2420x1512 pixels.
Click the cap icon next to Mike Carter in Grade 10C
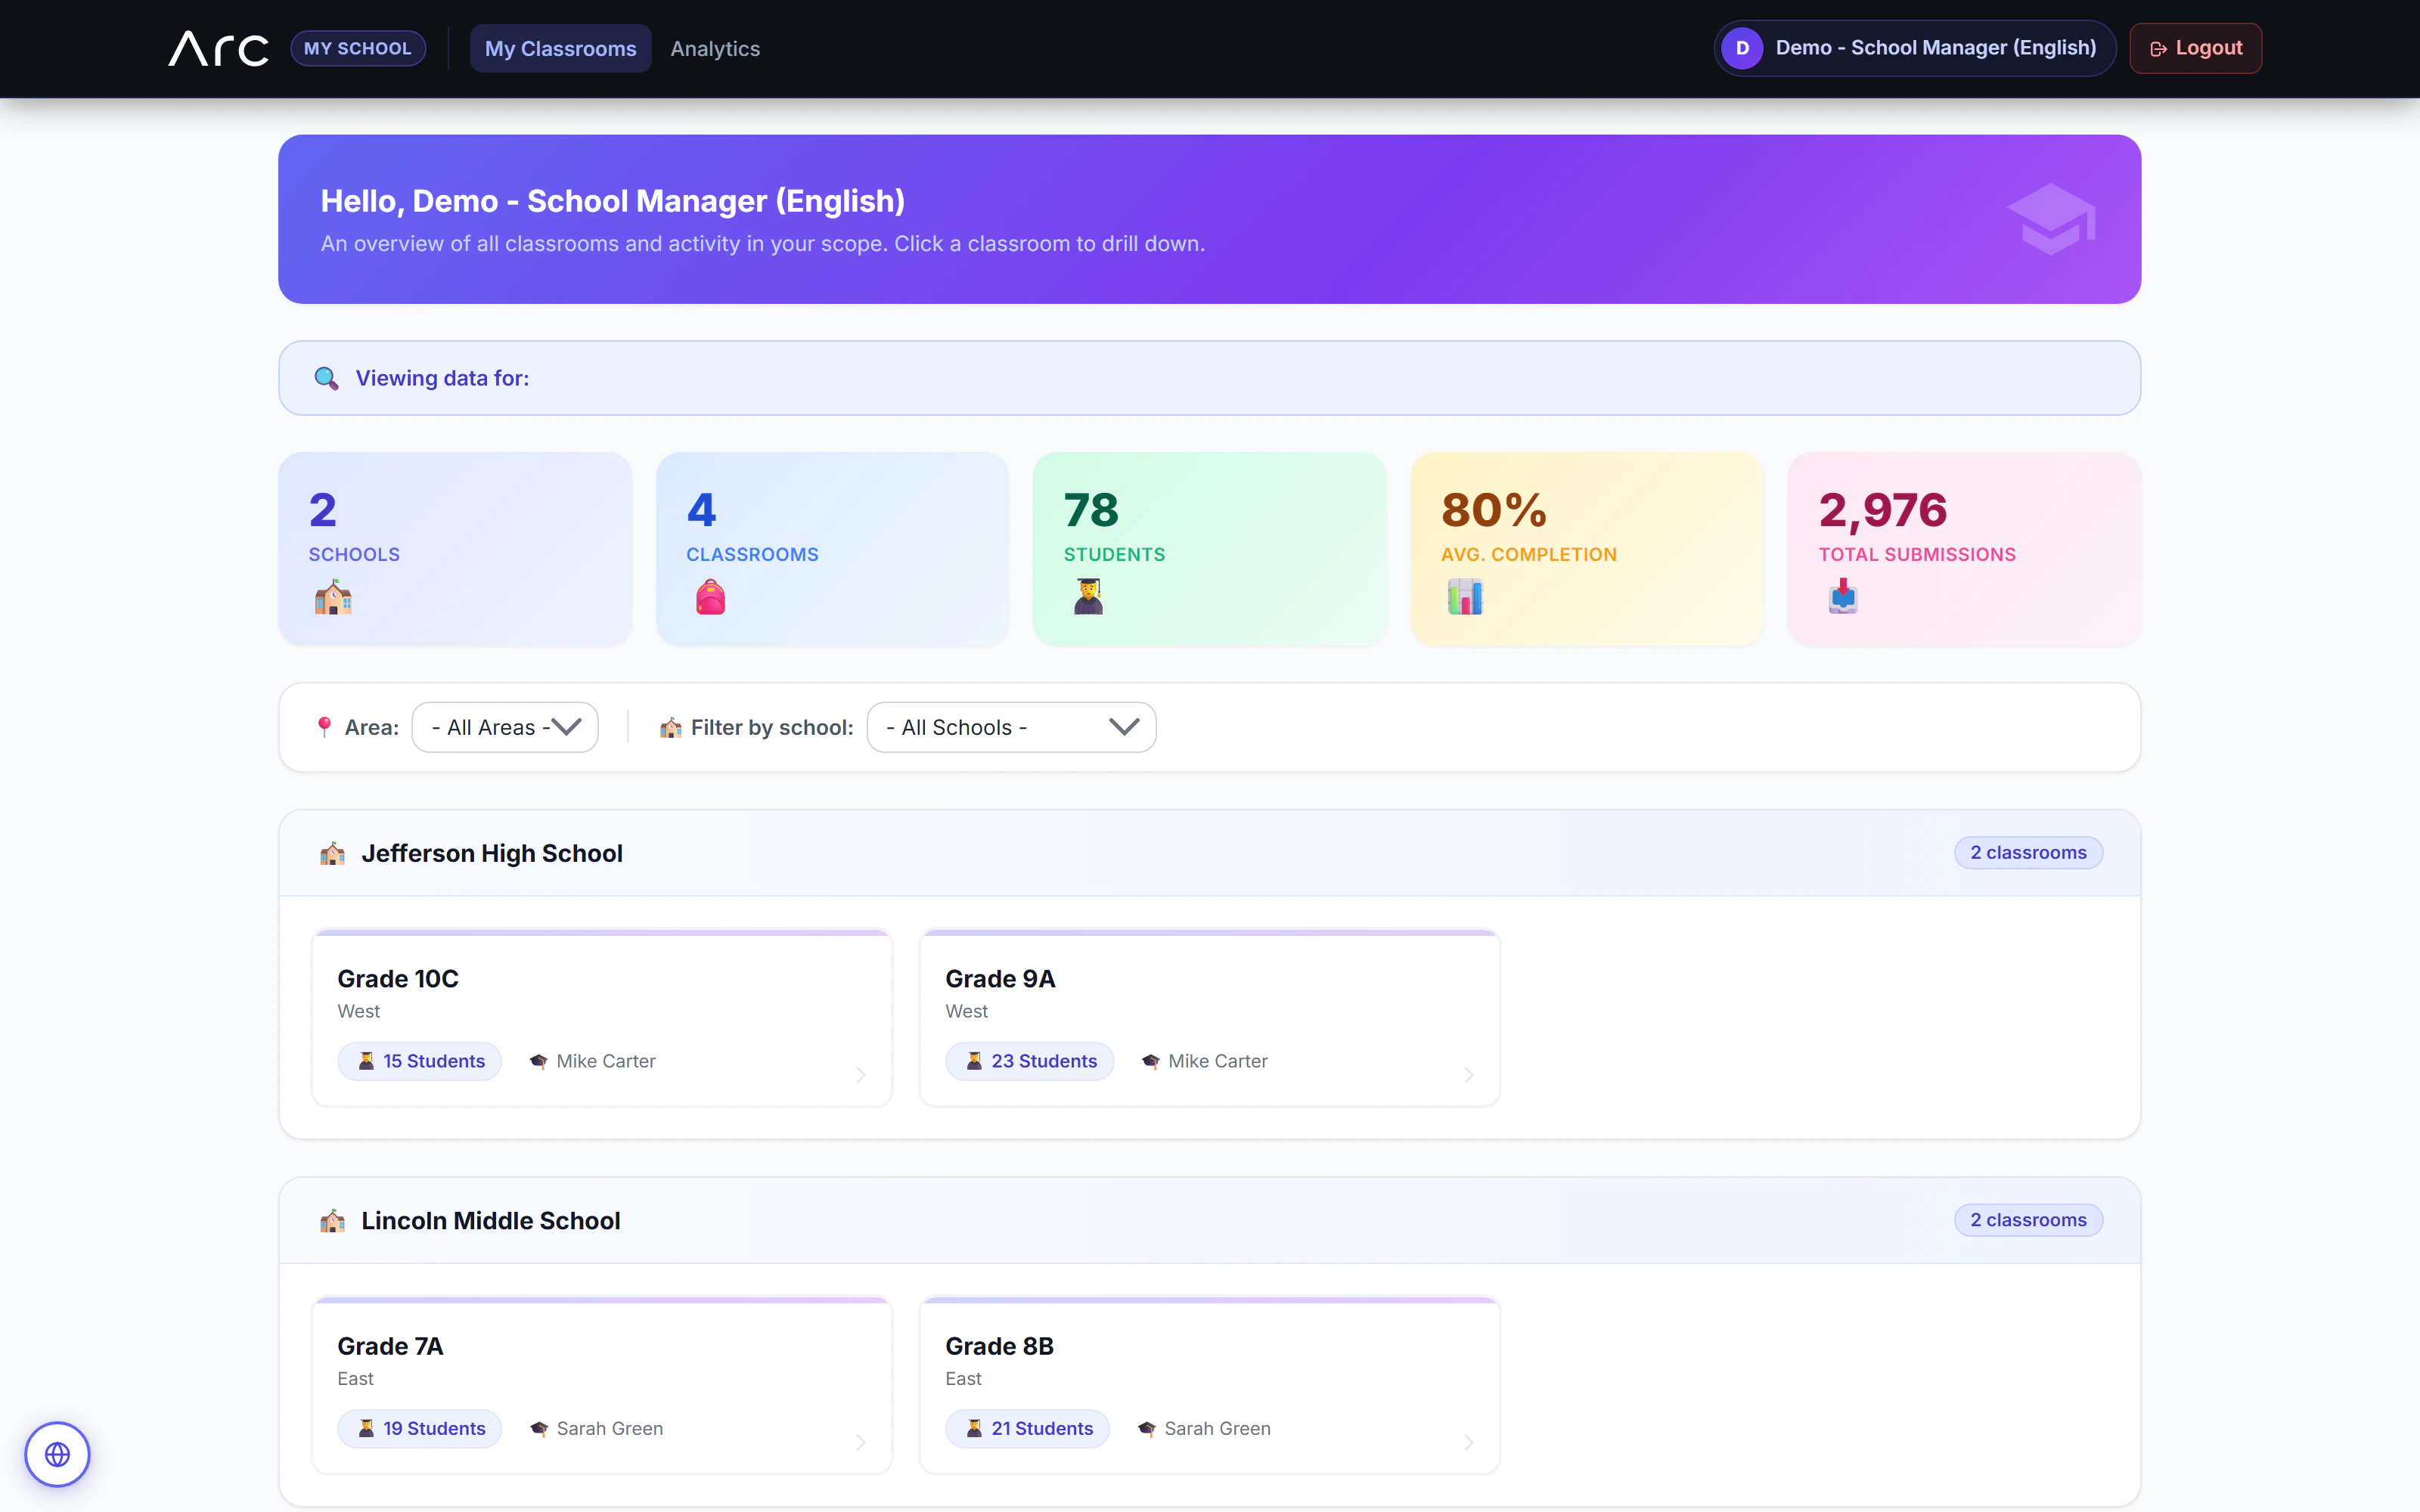click(539, 1061)
